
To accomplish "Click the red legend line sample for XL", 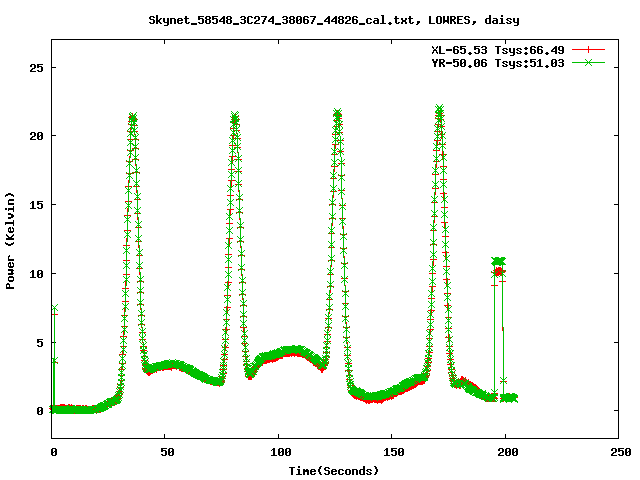I will pyautogui.click(x=588, y=50).
